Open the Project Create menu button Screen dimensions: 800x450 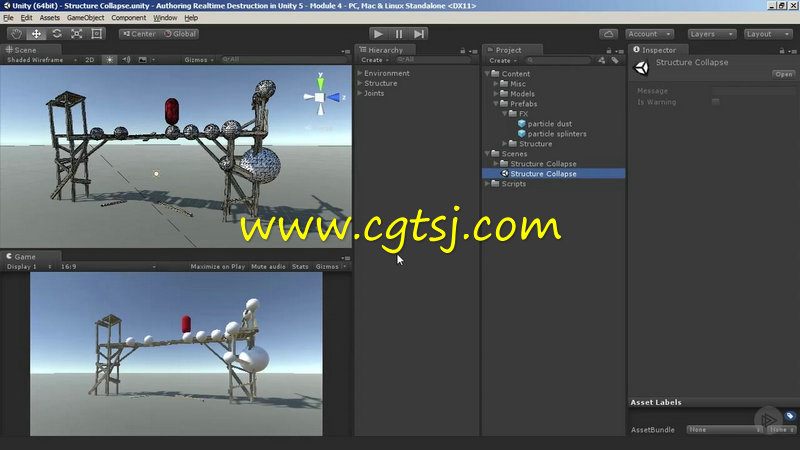click(503, 60)
